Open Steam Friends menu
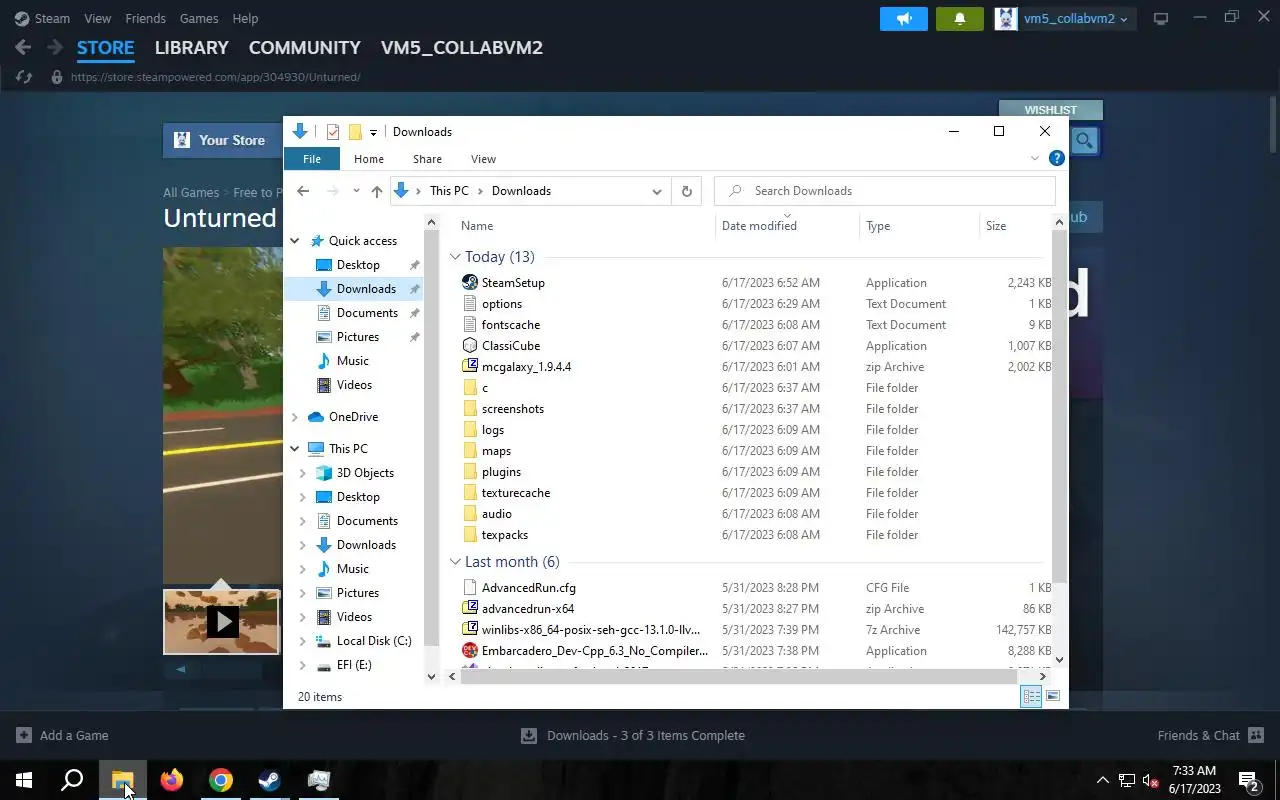The width and height of the screenshot is (1280, 800). point(145,18)
